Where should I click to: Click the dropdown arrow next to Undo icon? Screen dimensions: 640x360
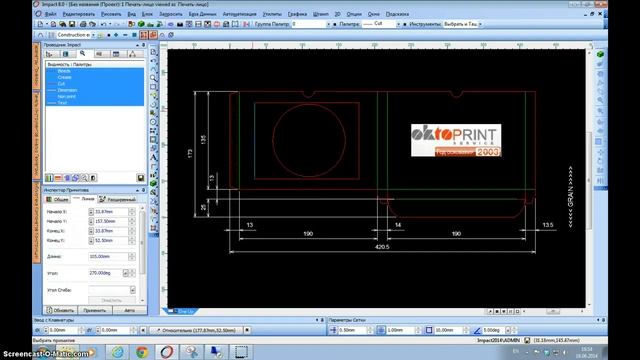(x=110, y=24)
